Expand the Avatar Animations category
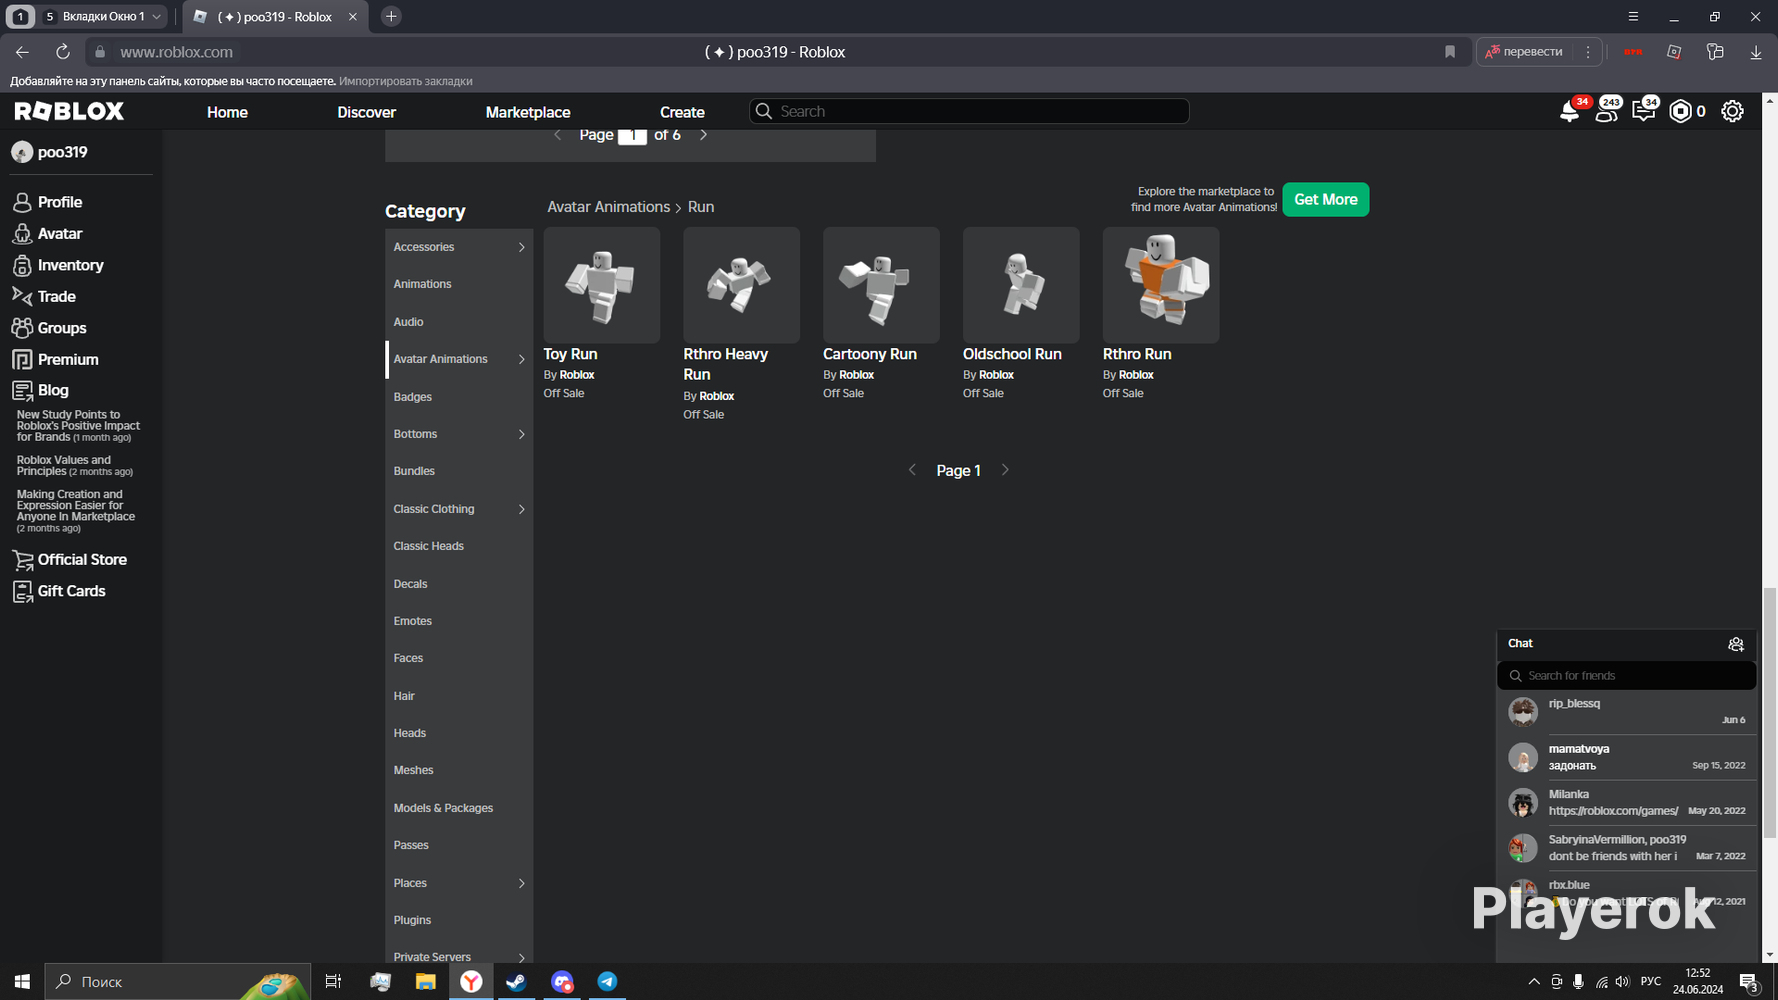Viewport: 1778px width, 1000px height. 521,359
